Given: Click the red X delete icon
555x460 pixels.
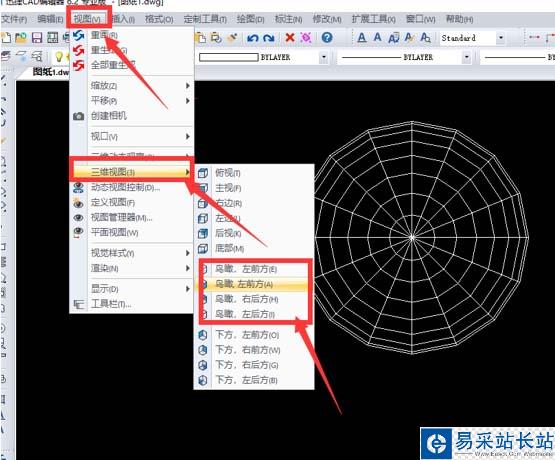Looking at the screenshot, I should click(290, 37).
